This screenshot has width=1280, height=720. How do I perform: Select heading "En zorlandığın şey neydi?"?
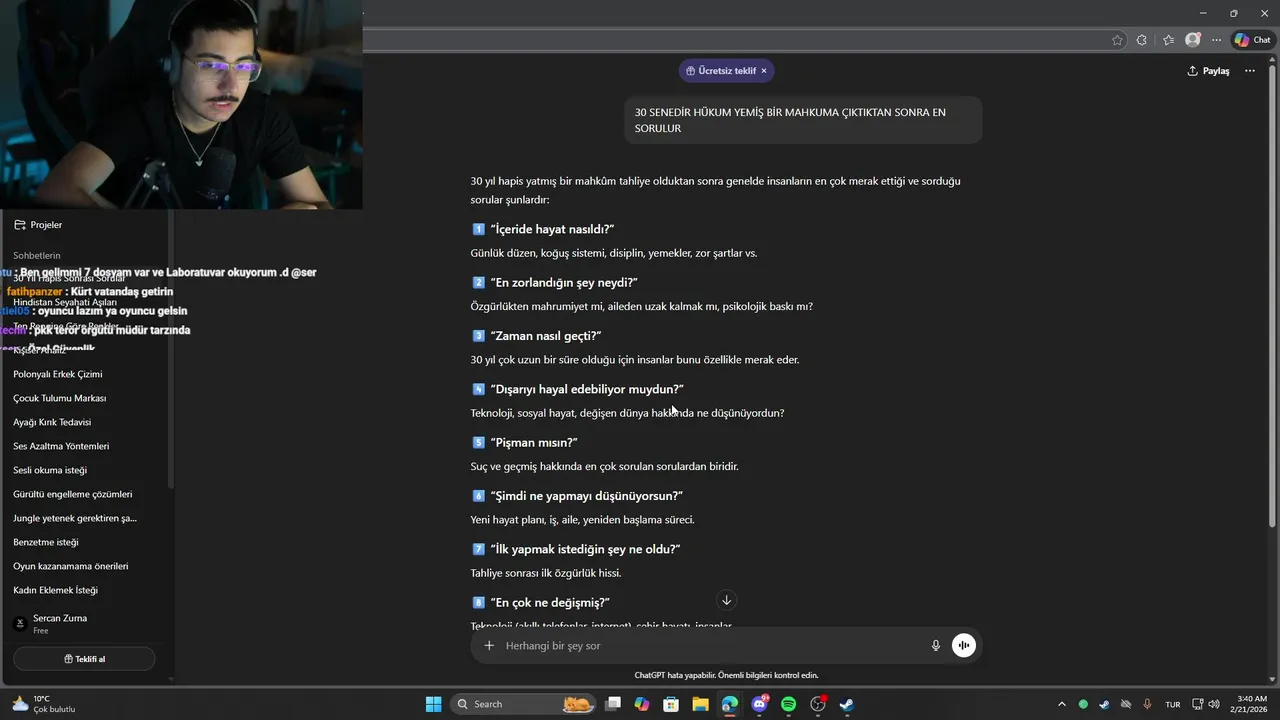point(564,282)
